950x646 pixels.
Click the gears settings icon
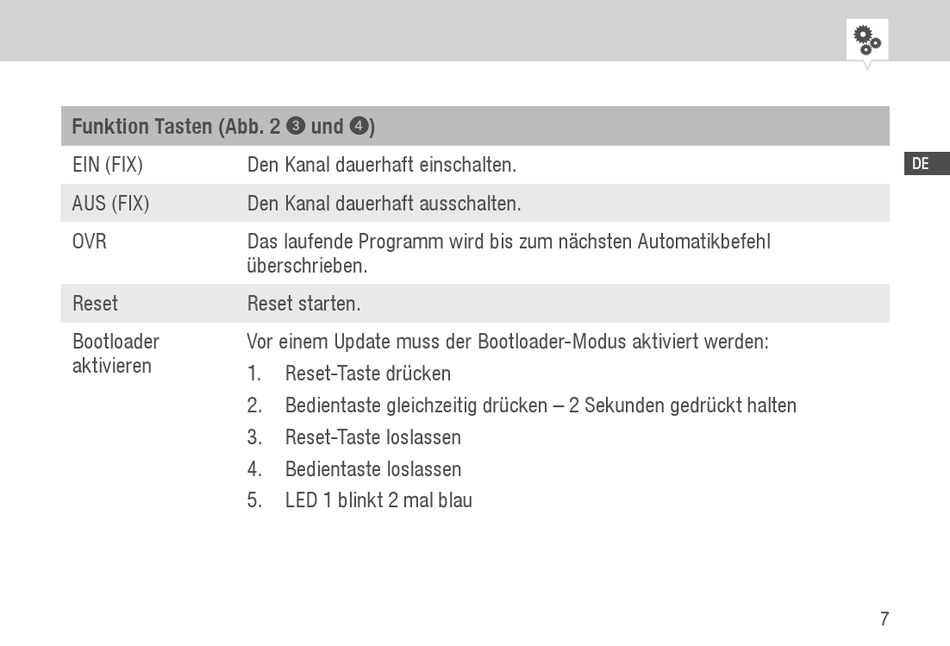[866, 40]
